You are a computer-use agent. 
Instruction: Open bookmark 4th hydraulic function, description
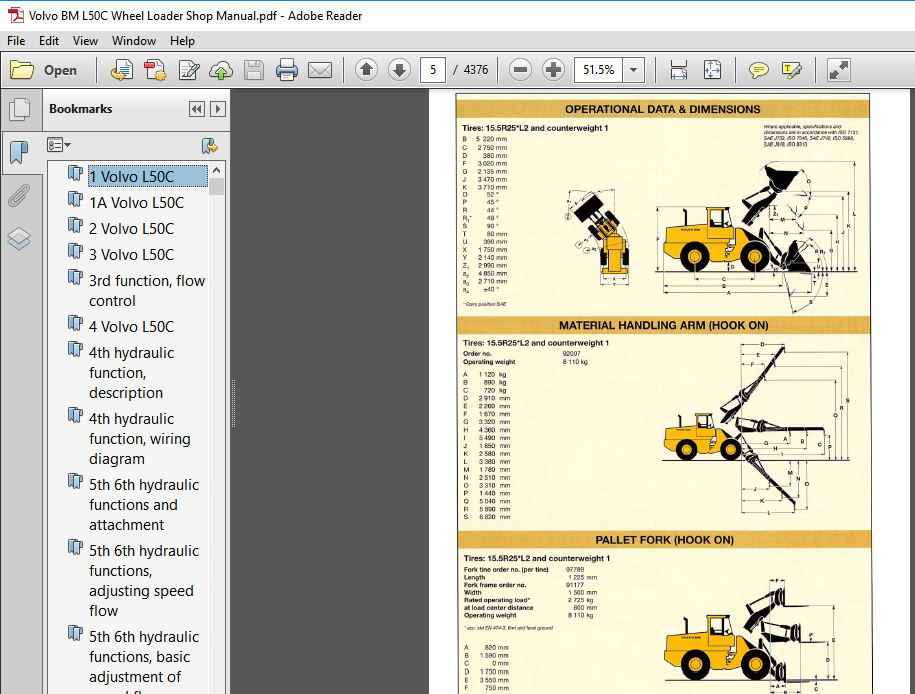[x=132, y=373]
